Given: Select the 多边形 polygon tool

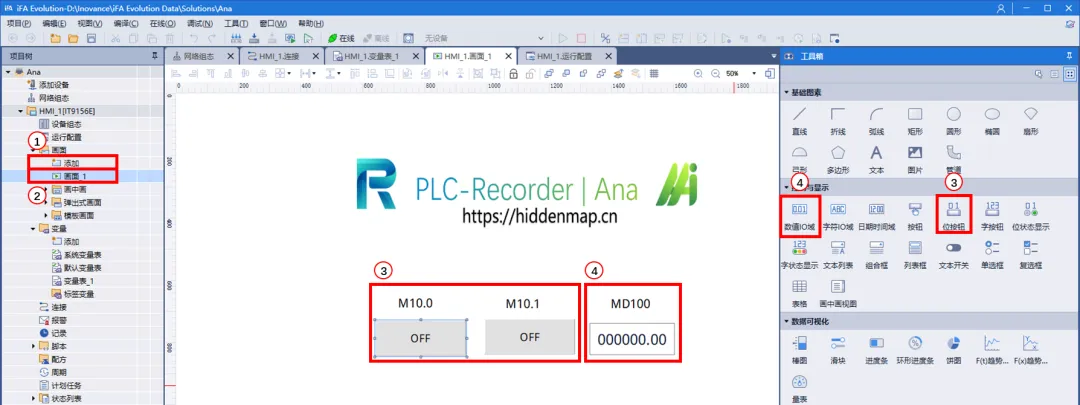Looking at the screenshot, I should coord(838,159).
